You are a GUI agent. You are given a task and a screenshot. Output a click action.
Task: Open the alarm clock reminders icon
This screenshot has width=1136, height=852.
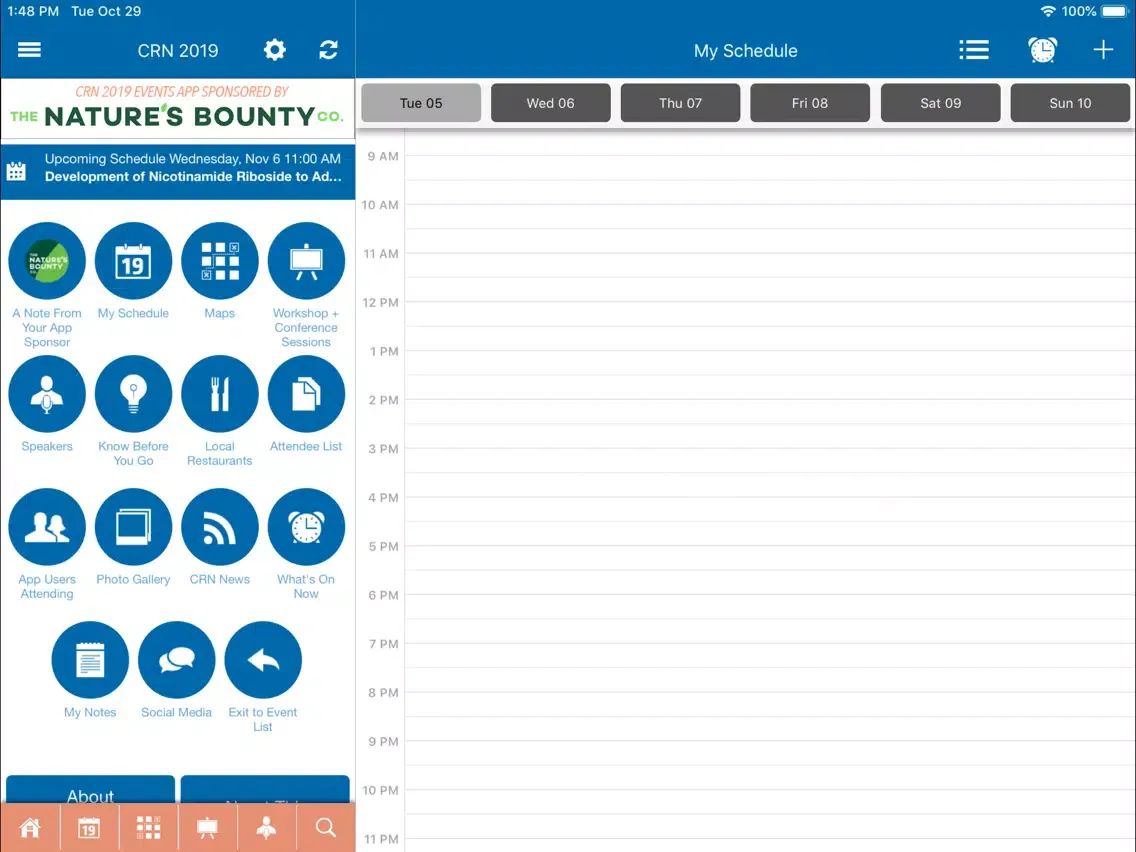click(x=1043, y=50)
